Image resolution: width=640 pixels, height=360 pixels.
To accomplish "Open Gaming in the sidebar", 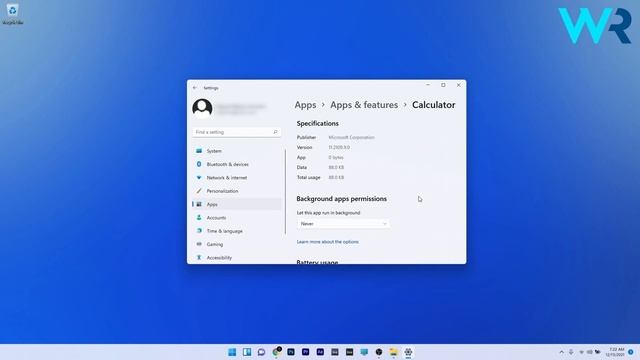I will click(x=237, y=244).
